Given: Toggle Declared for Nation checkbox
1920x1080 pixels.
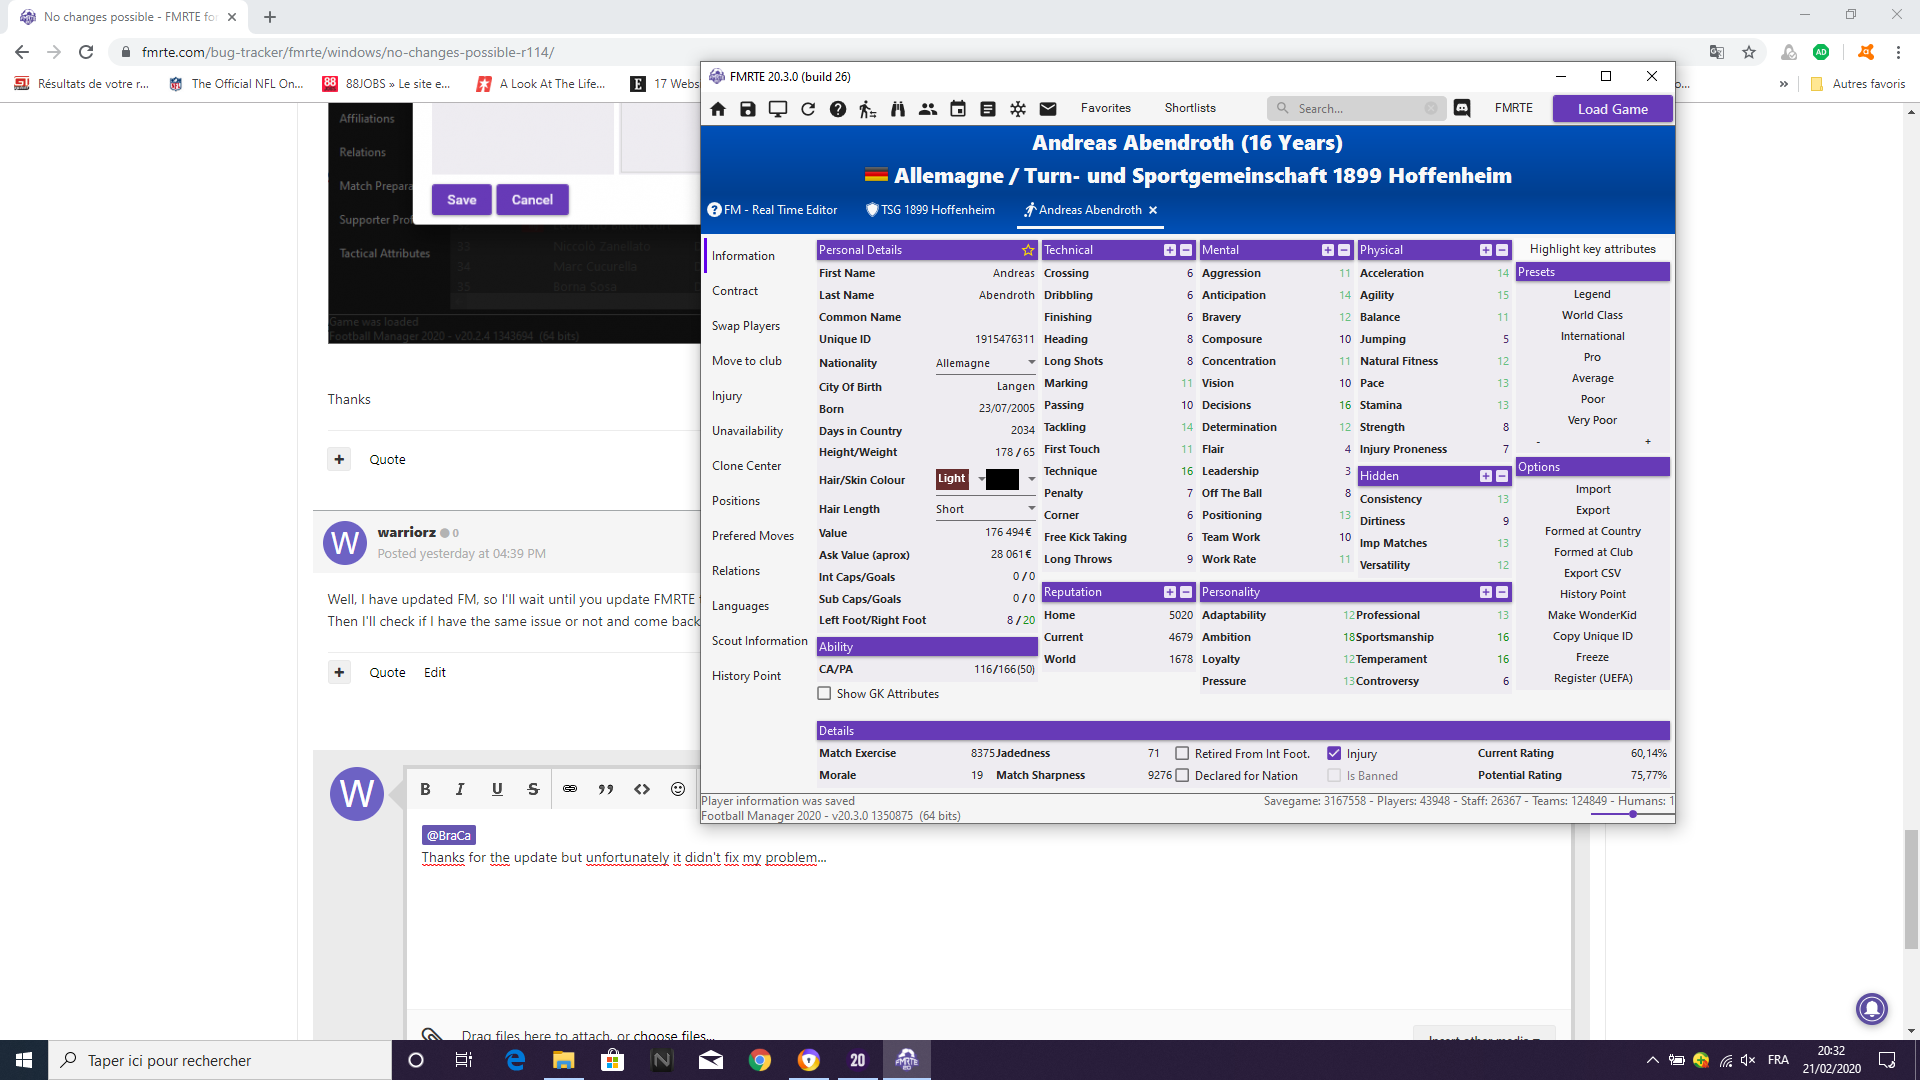Looking at the screenshot, I should pos(1182,775).
